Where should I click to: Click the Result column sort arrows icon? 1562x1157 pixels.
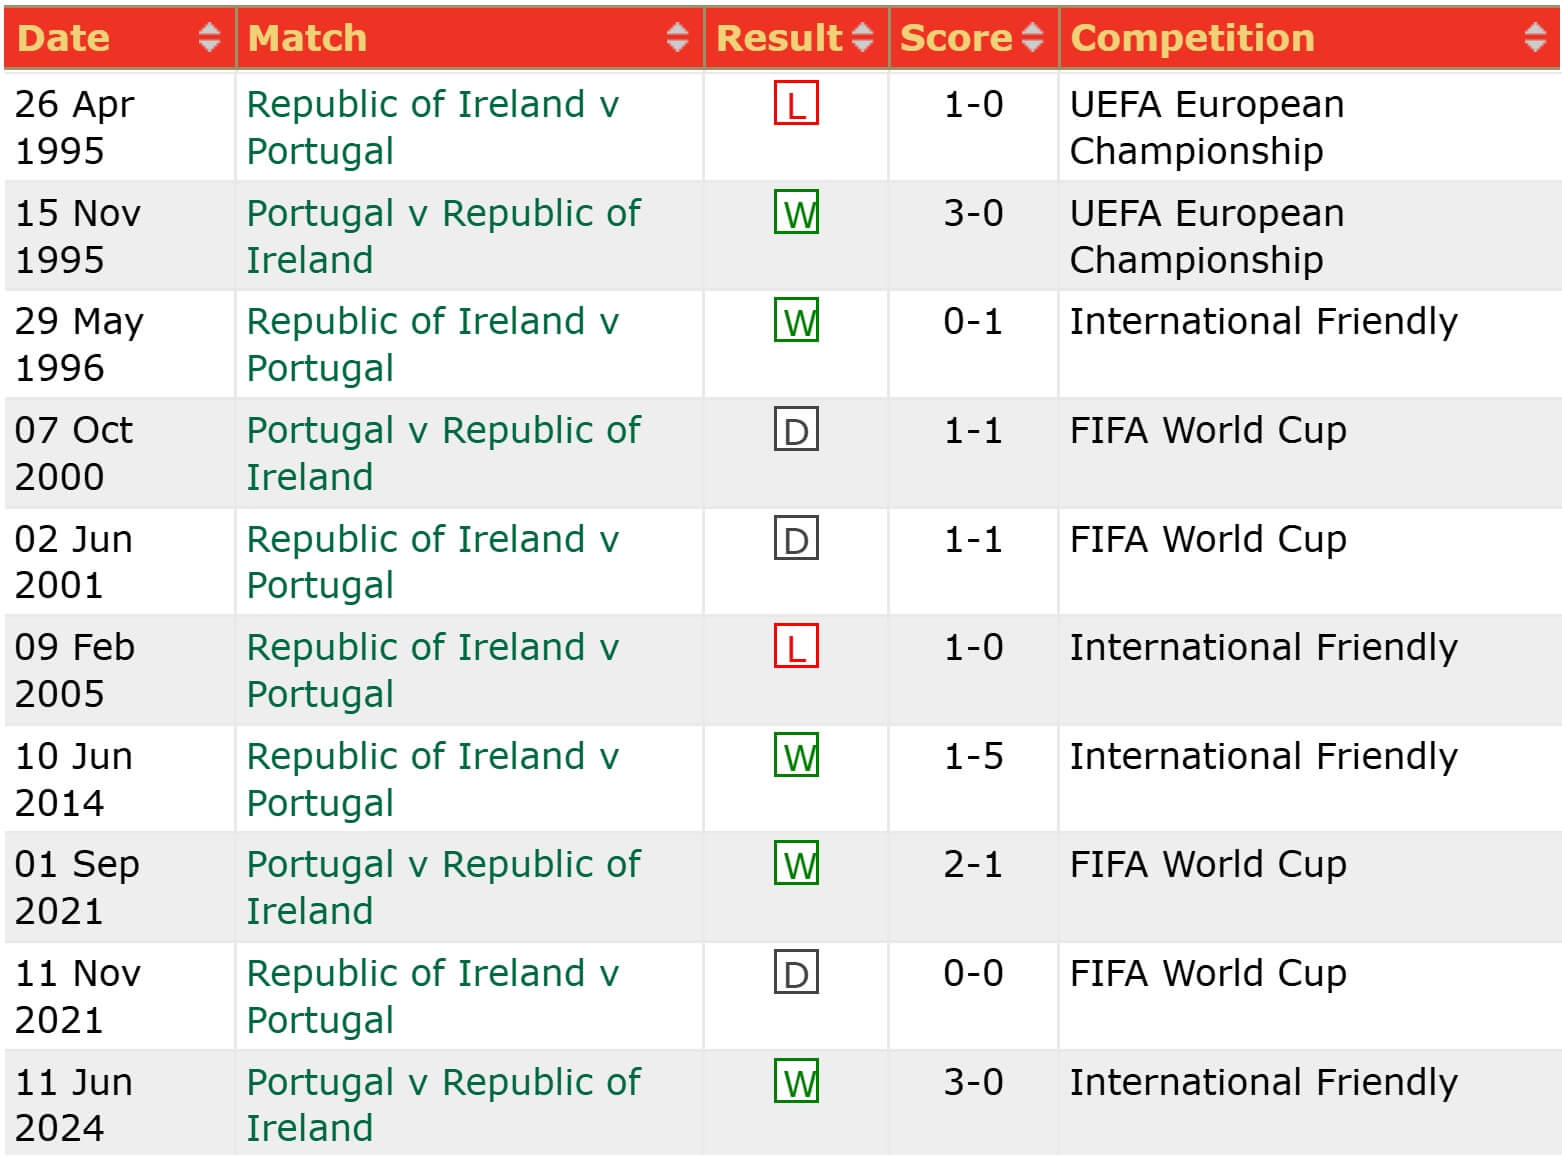862,38
